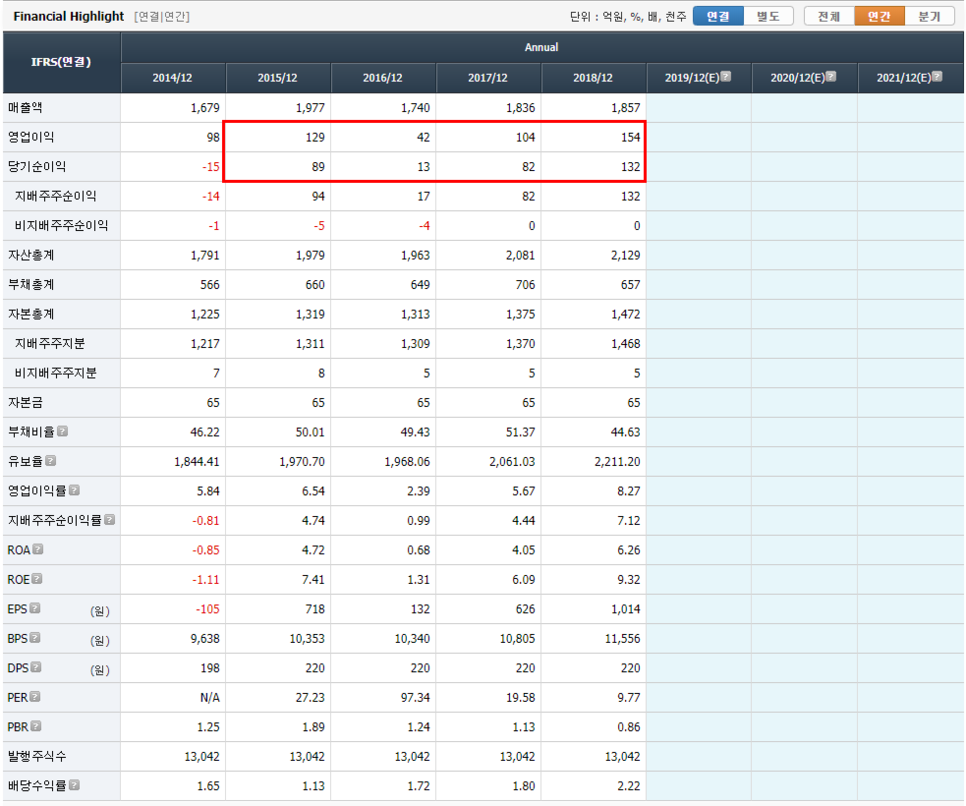This screenshot has width=966, height=806.
Task: Click the 매출액 value 1,679 for 2014/12
Action: (205, 107)
